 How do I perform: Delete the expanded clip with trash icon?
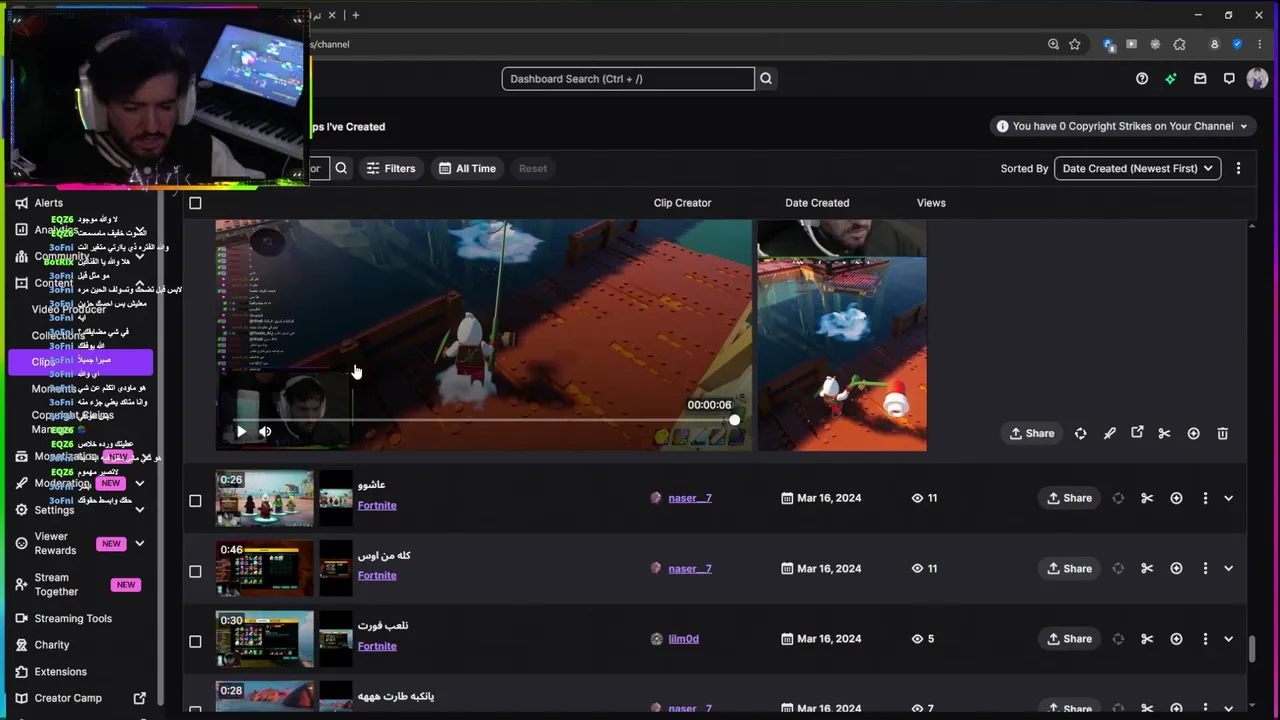pyautogui.click(x=1222, y=433)
